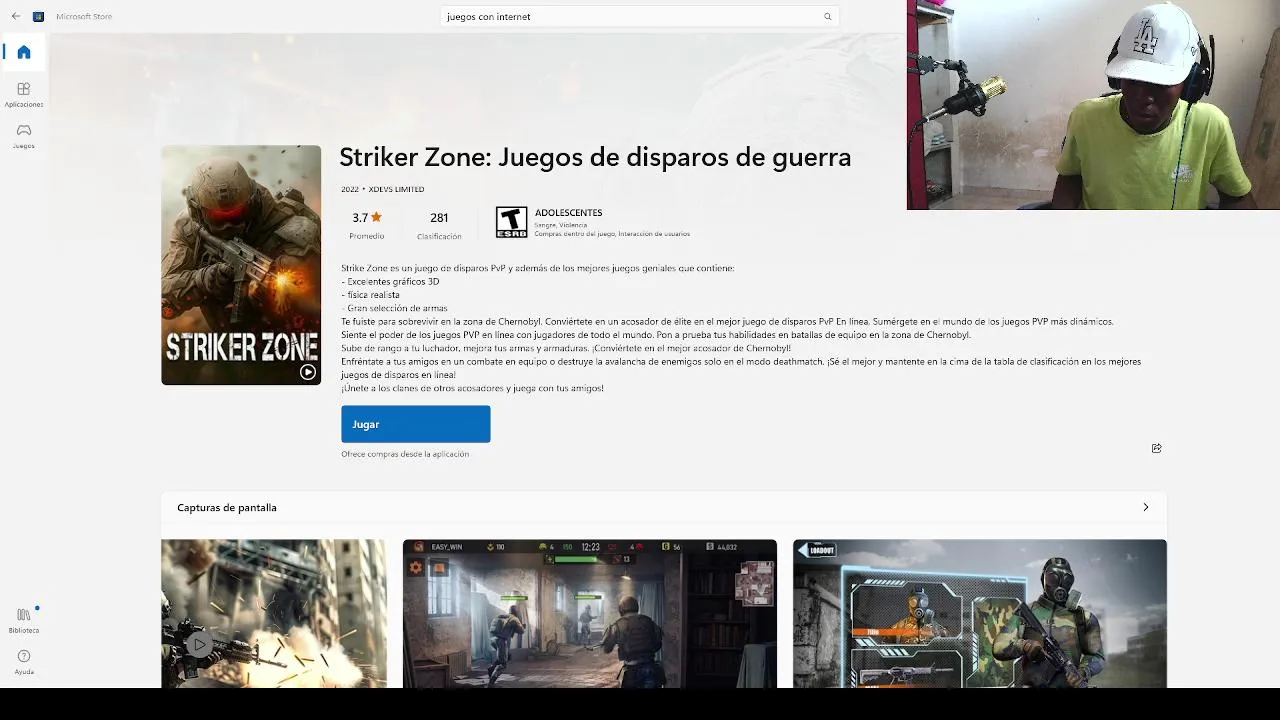This screenshot has width=1280, height=720.
Task: Open the Home tab in sidebar
Action: coord(24,52)
